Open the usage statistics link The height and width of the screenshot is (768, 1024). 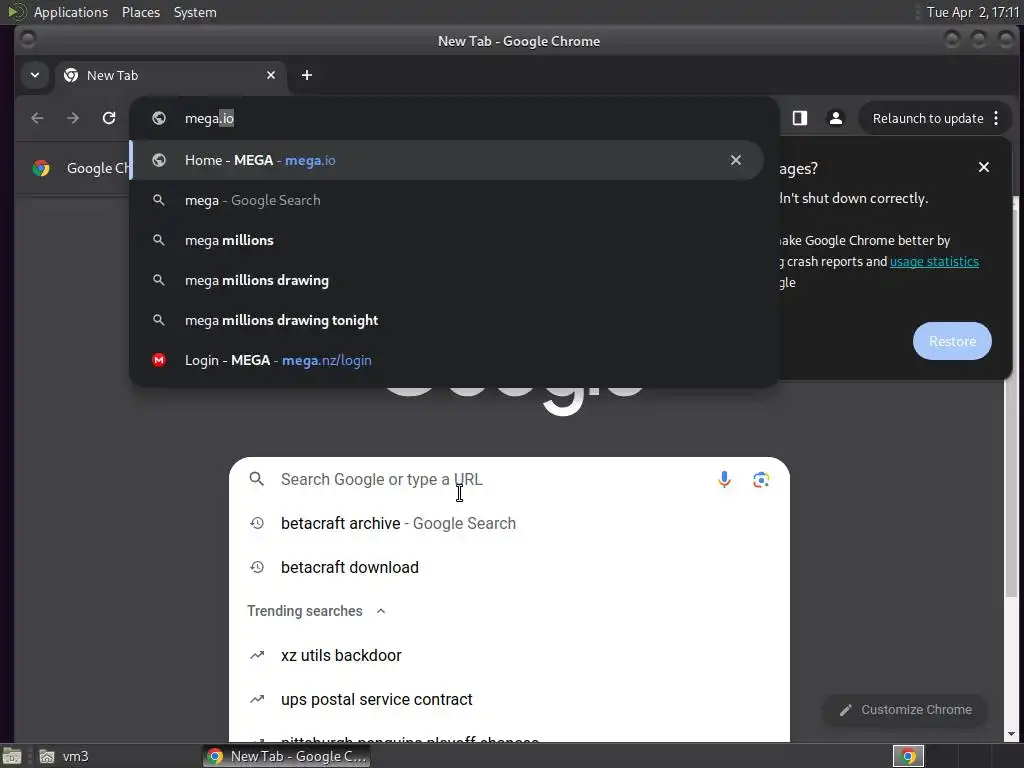[934, 261]
